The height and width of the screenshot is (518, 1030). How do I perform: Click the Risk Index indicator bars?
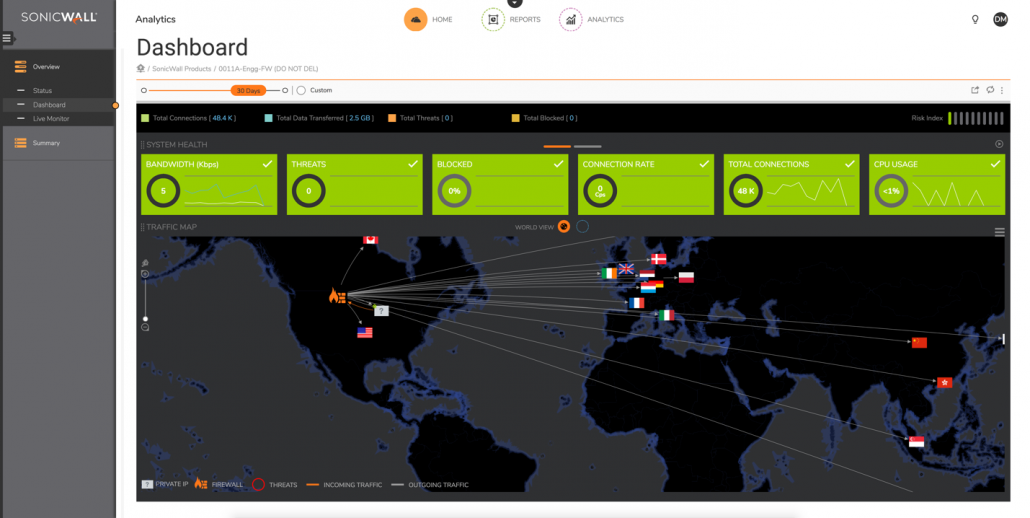point(975,118)
